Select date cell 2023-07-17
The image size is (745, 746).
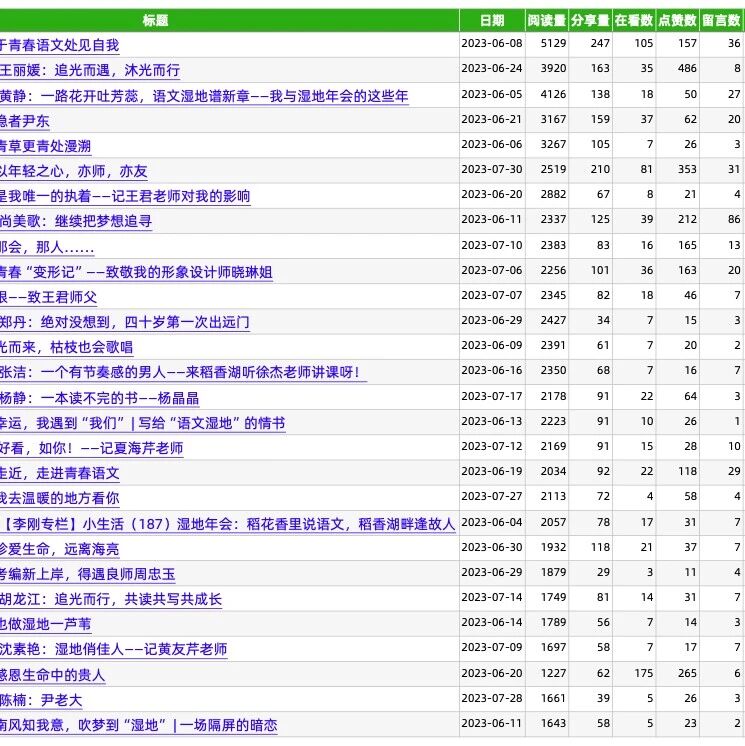click(492, 396)
